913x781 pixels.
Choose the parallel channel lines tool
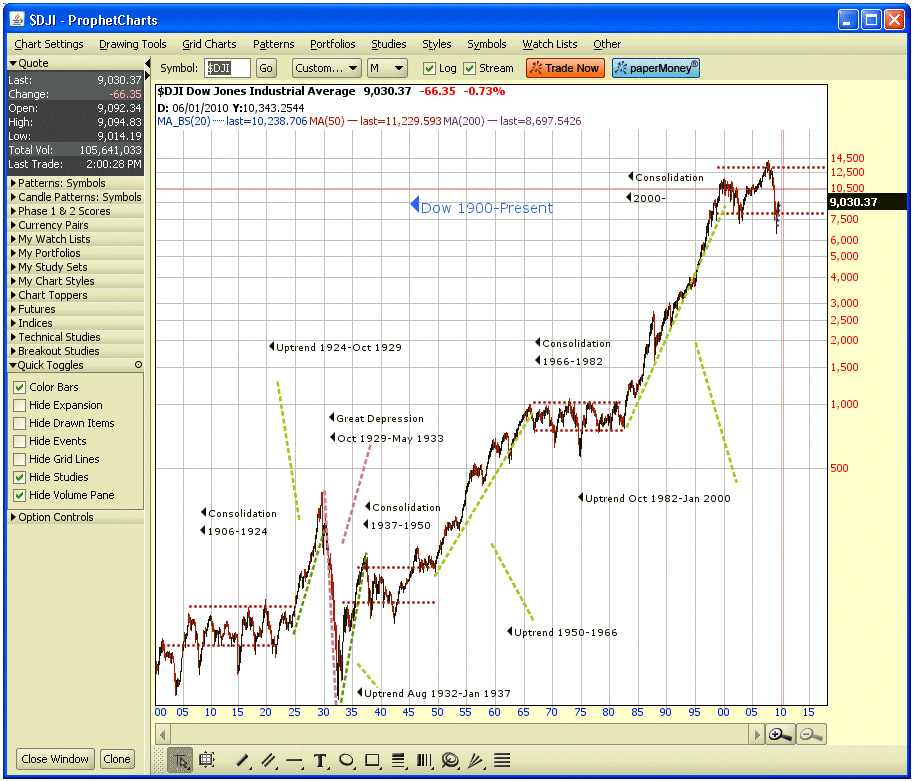268,760
